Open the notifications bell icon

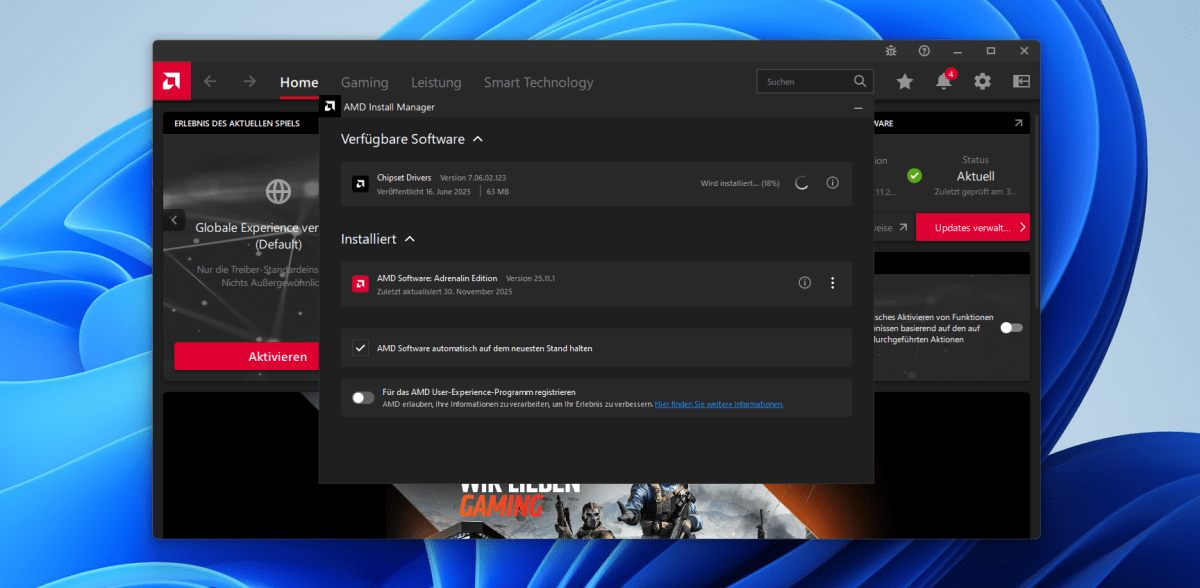tap(943, 81)
